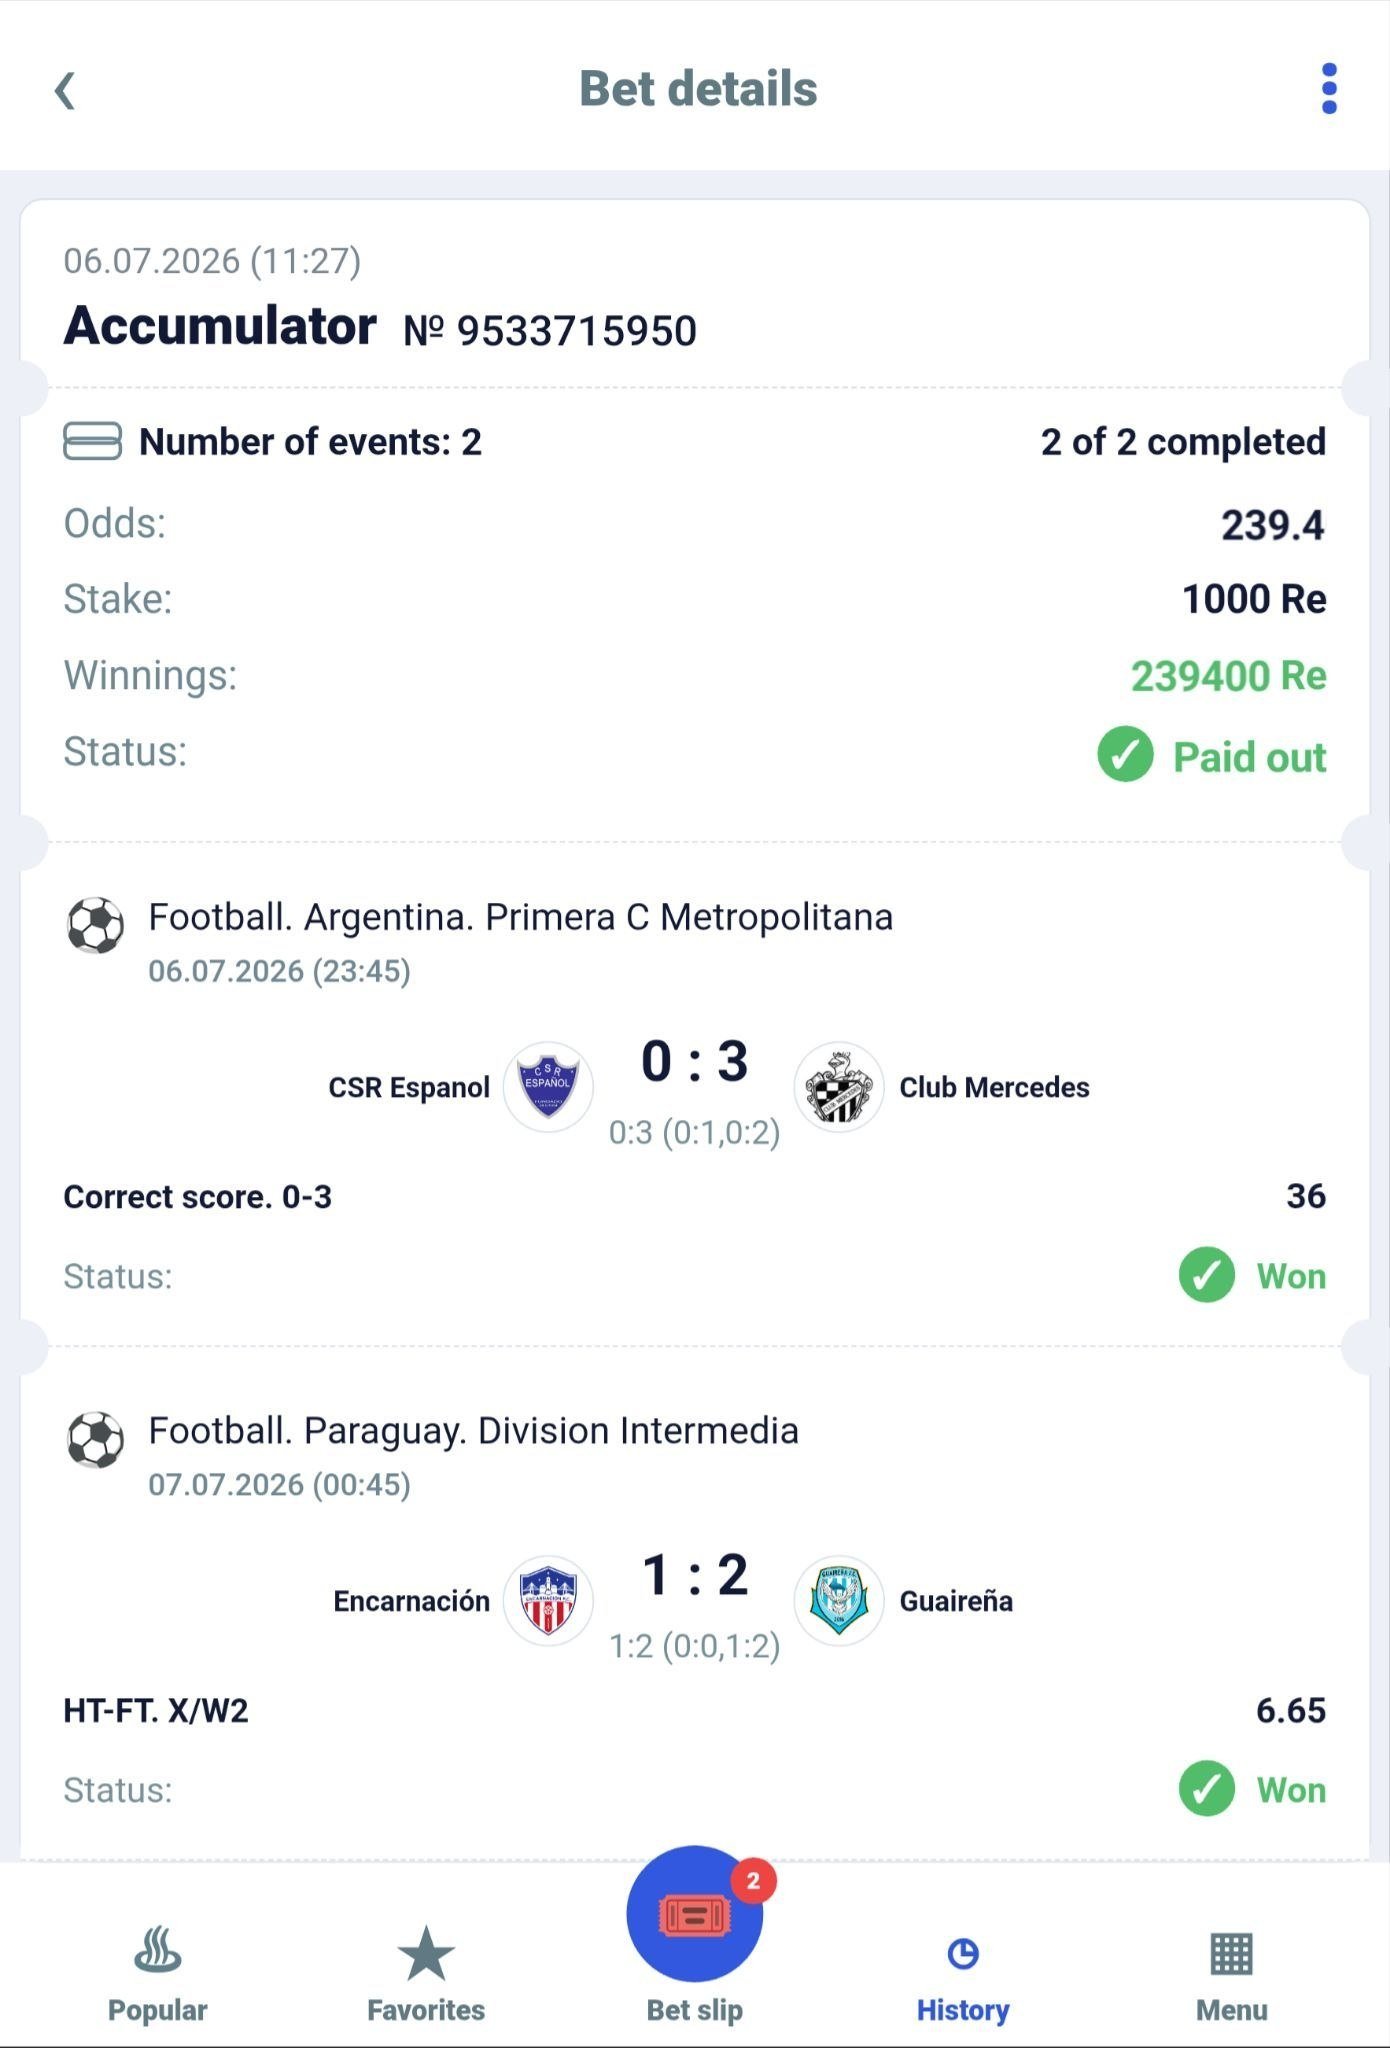Viewport: 1390px width, 2048px height.
Task: Open the three-dot options menu
Action: pyautogui.click(x=1329, y=89)
